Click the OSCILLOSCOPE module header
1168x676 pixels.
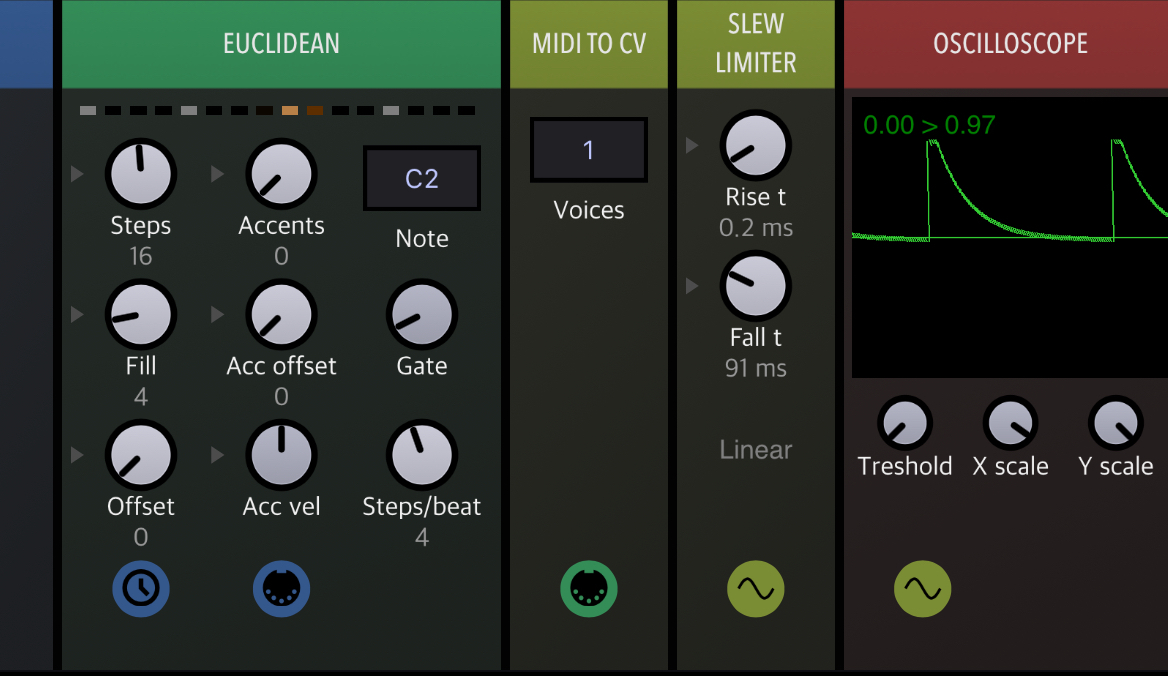1006,44
